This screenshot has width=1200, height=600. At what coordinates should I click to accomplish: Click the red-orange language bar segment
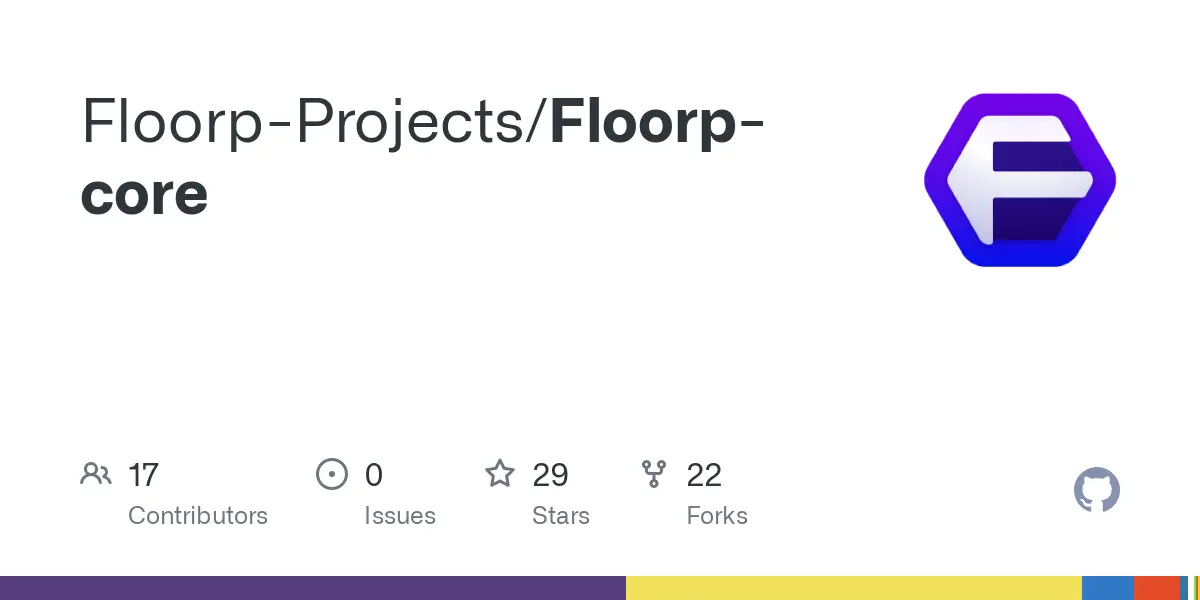(x=1156, y=588)
